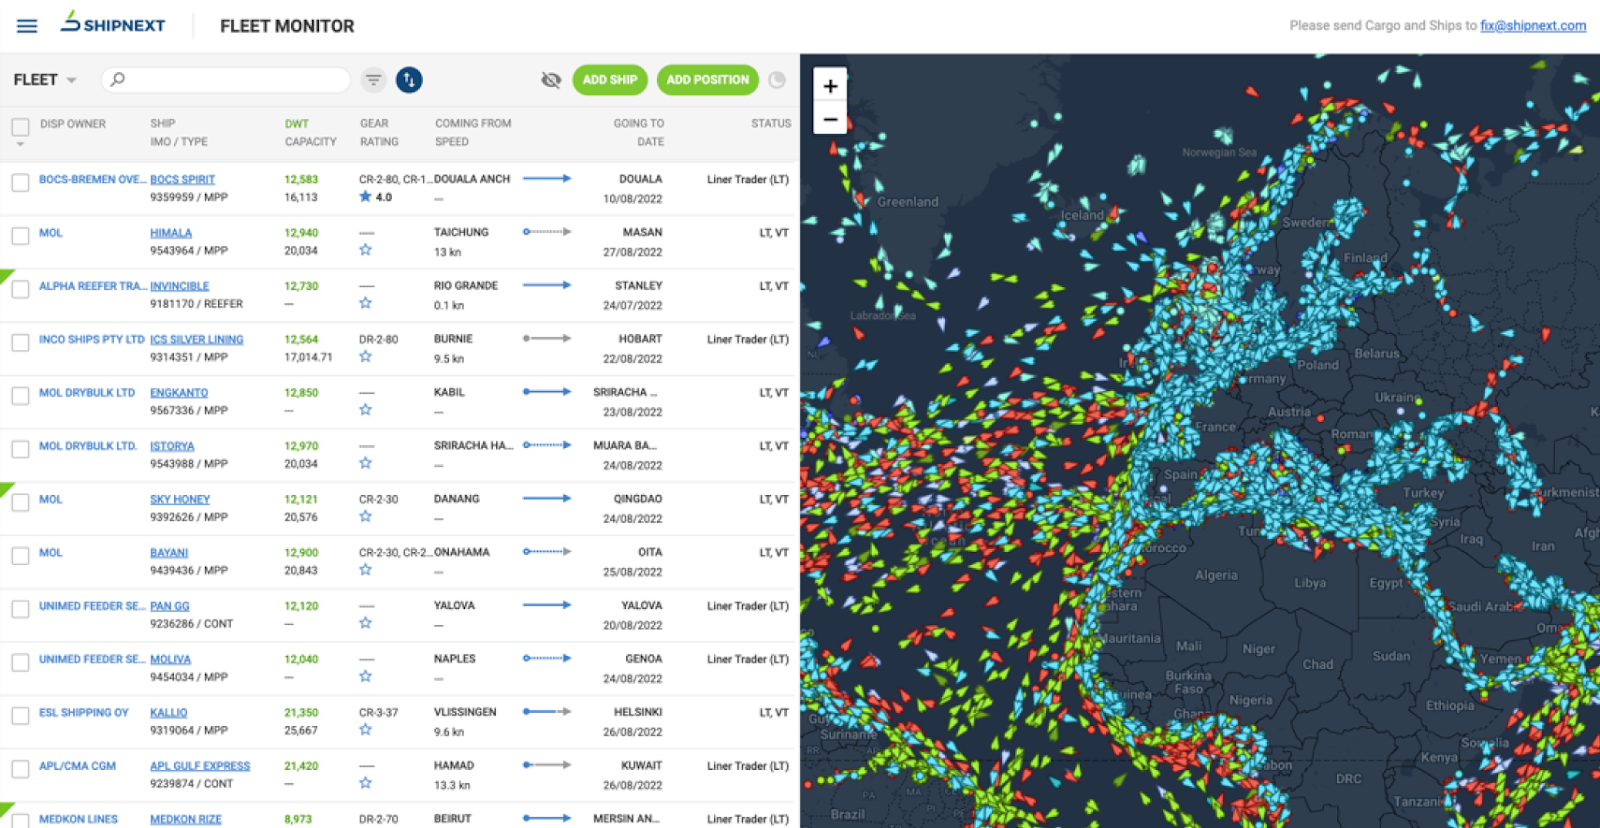
Task: Click the Shipnext logo
Action: (x=113, y=23)
